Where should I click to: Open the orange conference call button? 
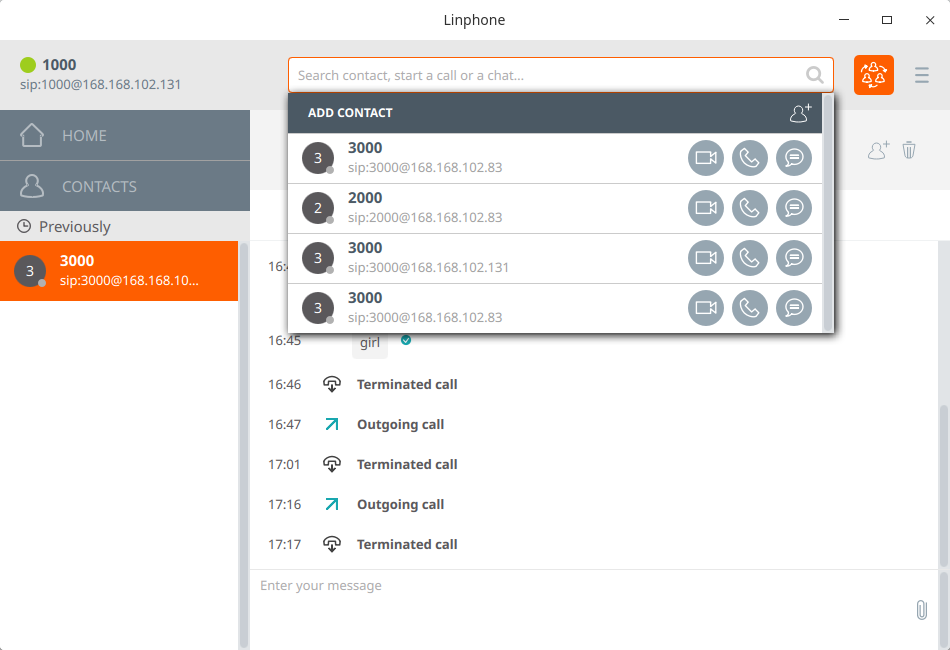pyautogui.click(x=873, y=75)
